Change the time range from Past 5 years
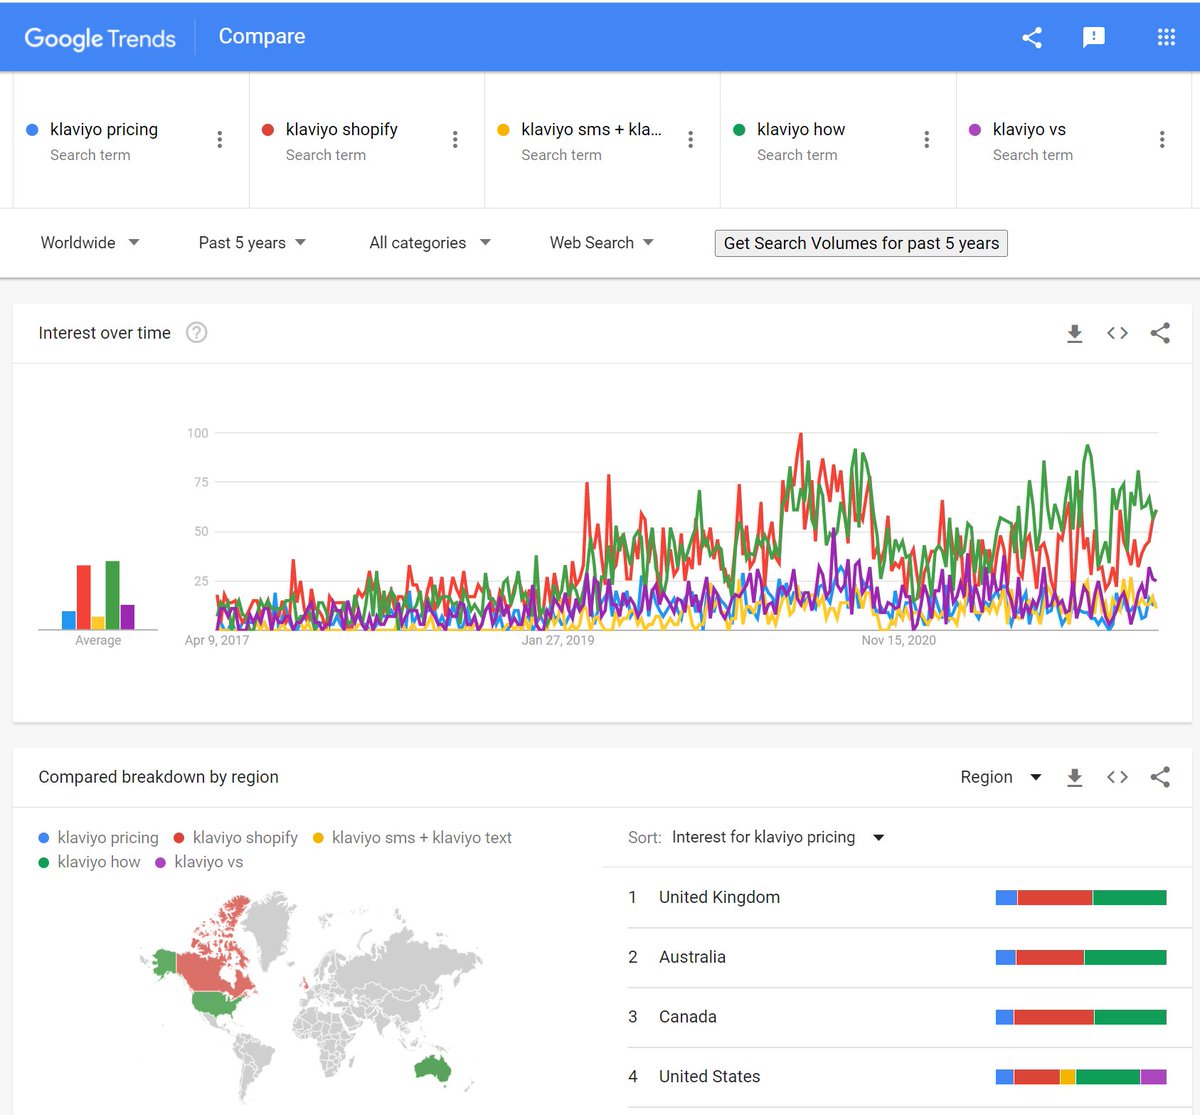1200x1115 pixels. 251,242
